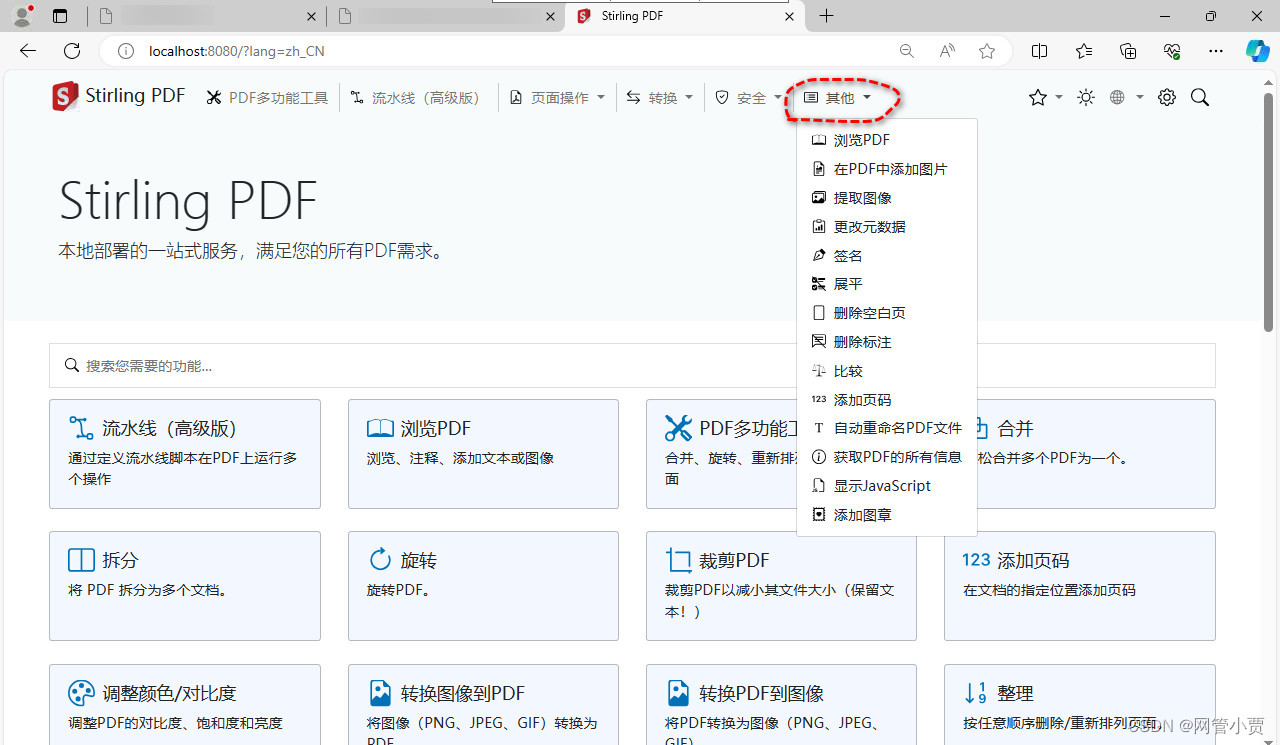Click the 旋转 card rotate icon

click(x=380, y=559)
